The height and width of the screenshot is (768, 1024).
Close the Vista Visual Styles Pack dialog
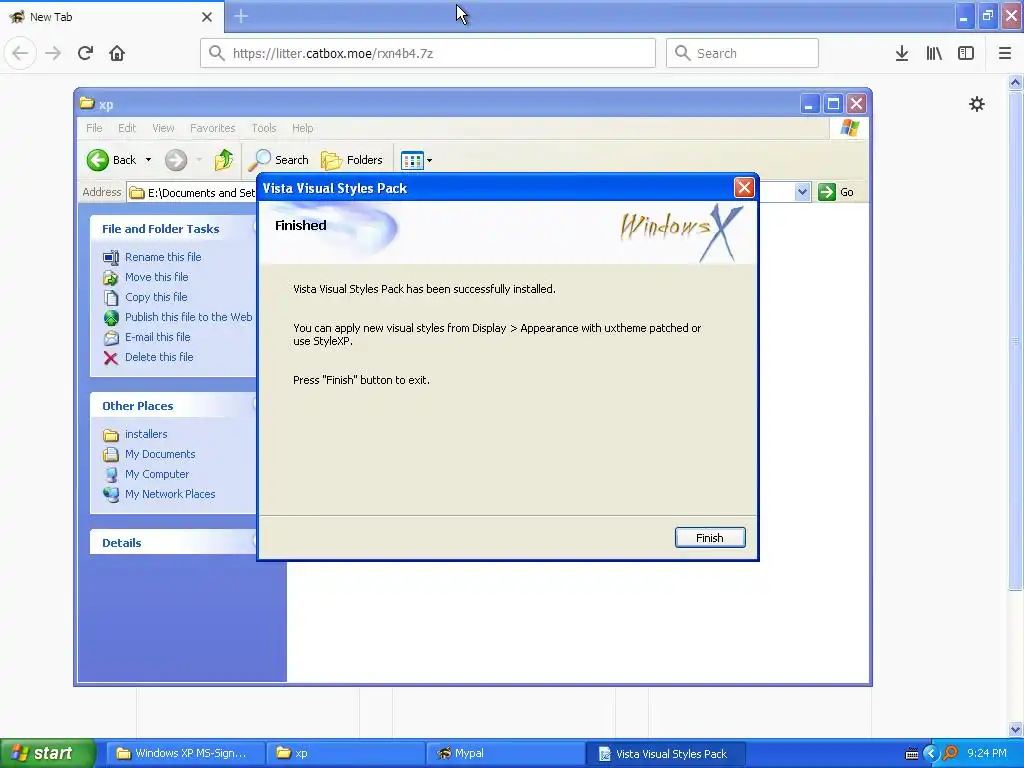coord(744,188)
